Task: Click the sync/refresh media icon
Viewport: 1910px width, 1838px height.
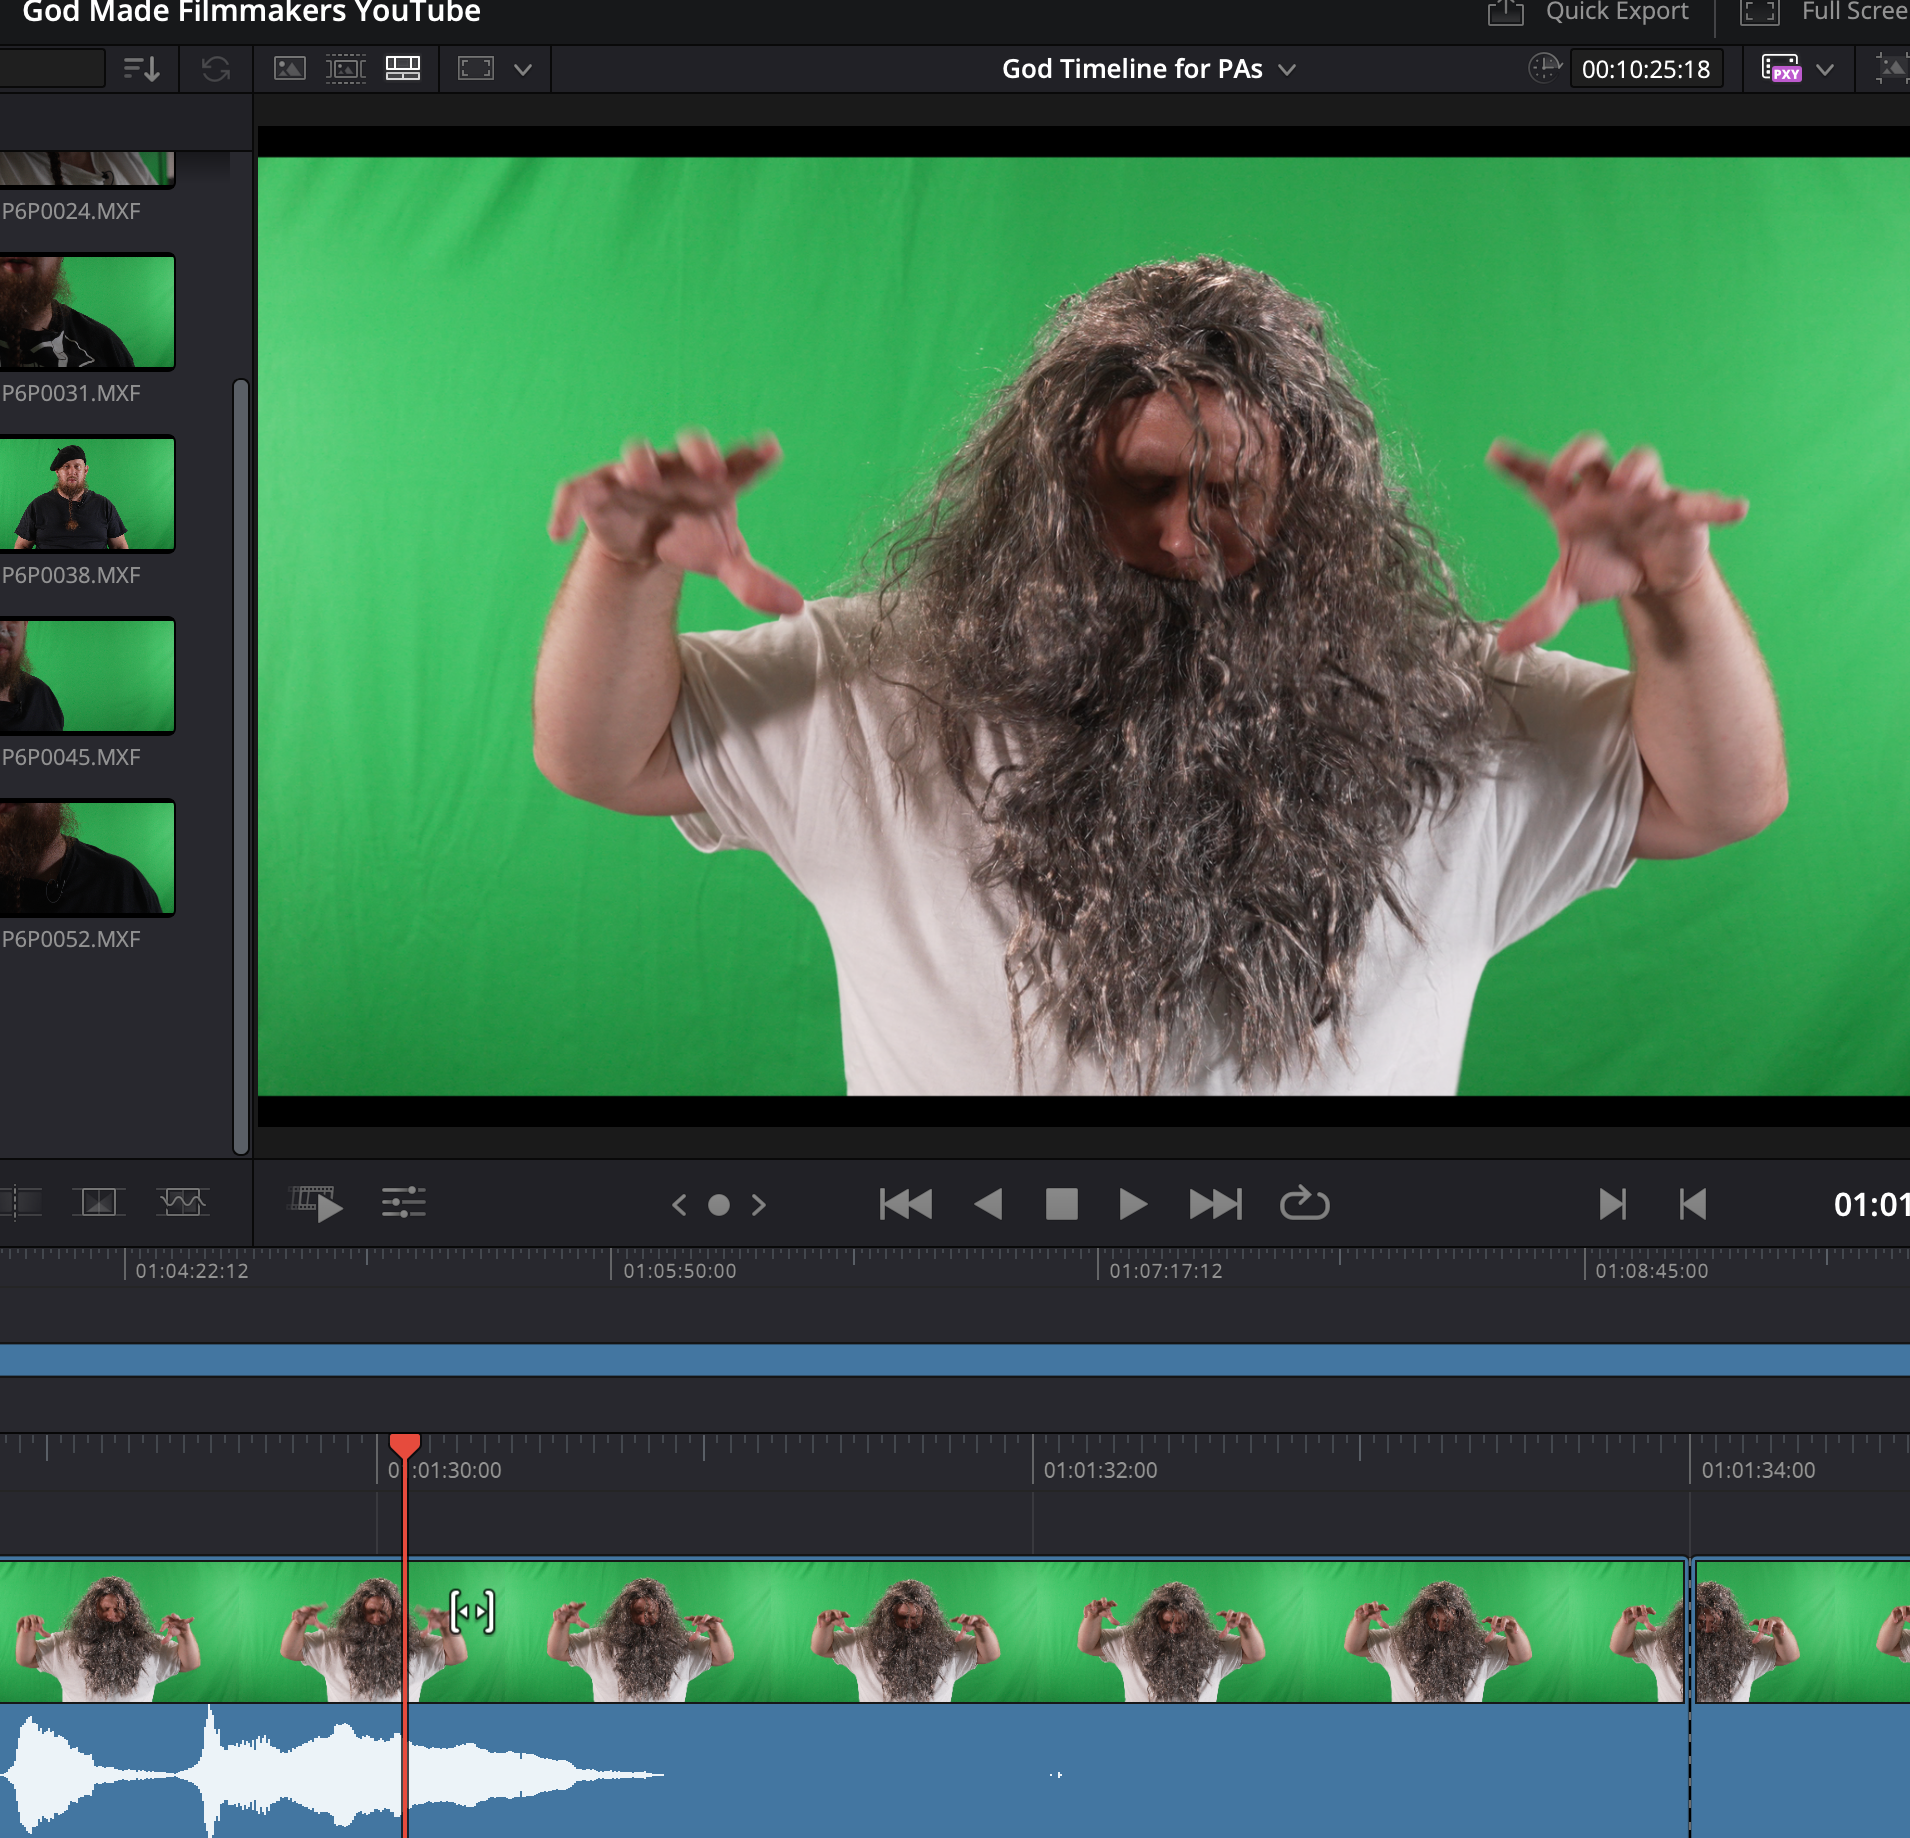Action: (216, 69)
